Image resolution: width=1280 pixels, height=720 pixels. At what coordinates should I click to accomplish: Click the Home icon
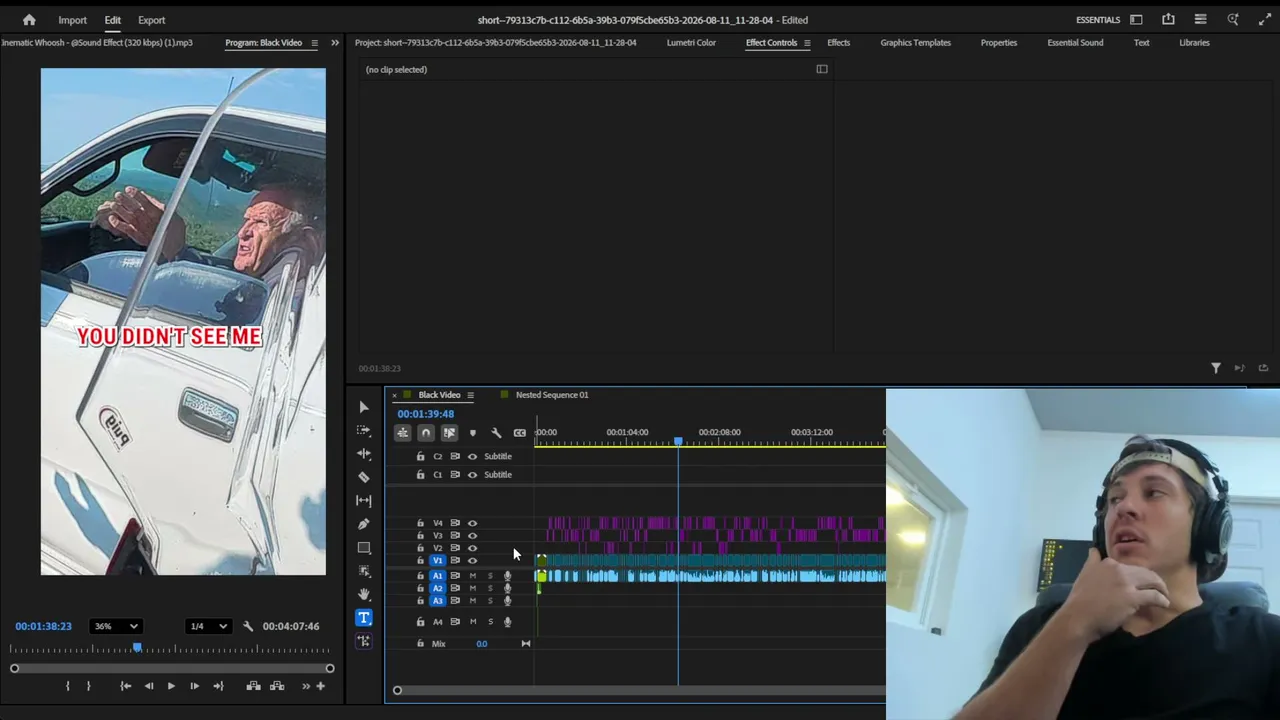click(29, 20)
